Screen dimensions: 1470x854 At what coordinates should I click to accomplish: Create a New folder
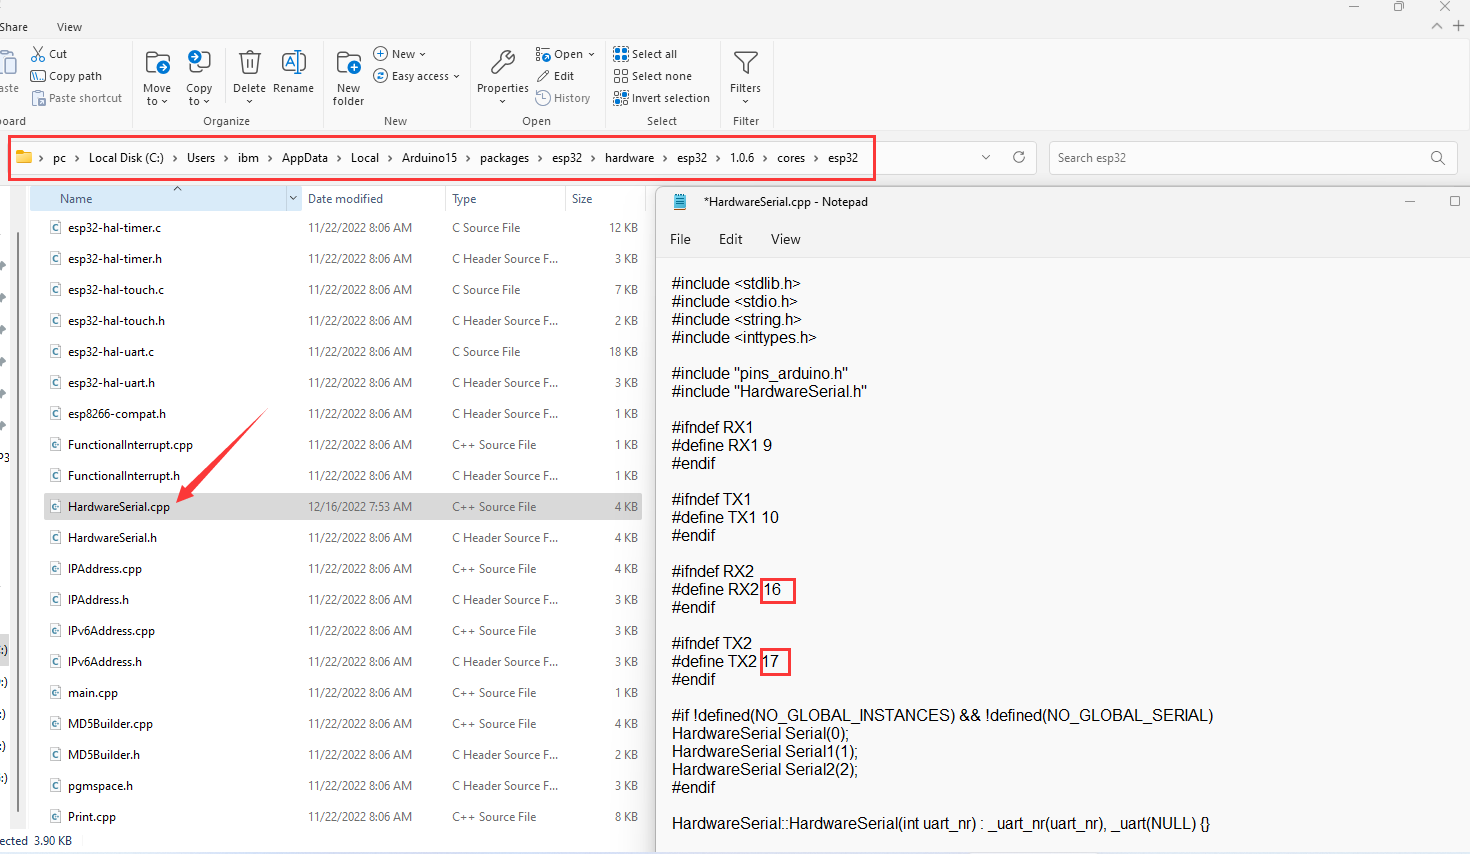[348, 75]
